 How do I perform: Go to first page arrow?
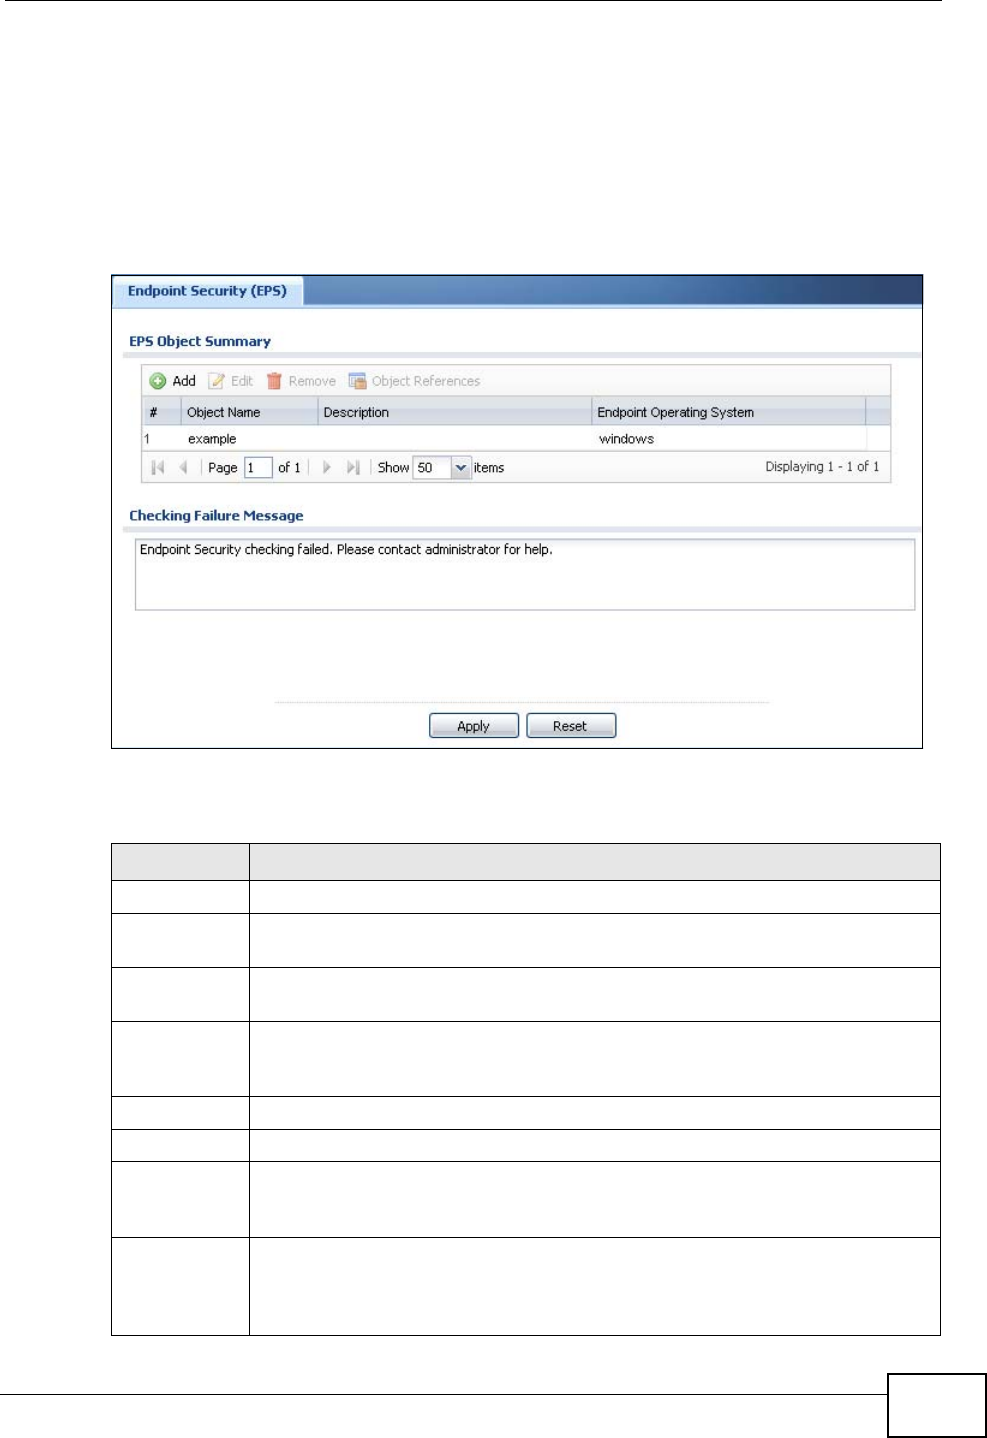click(x=157, y=467)
